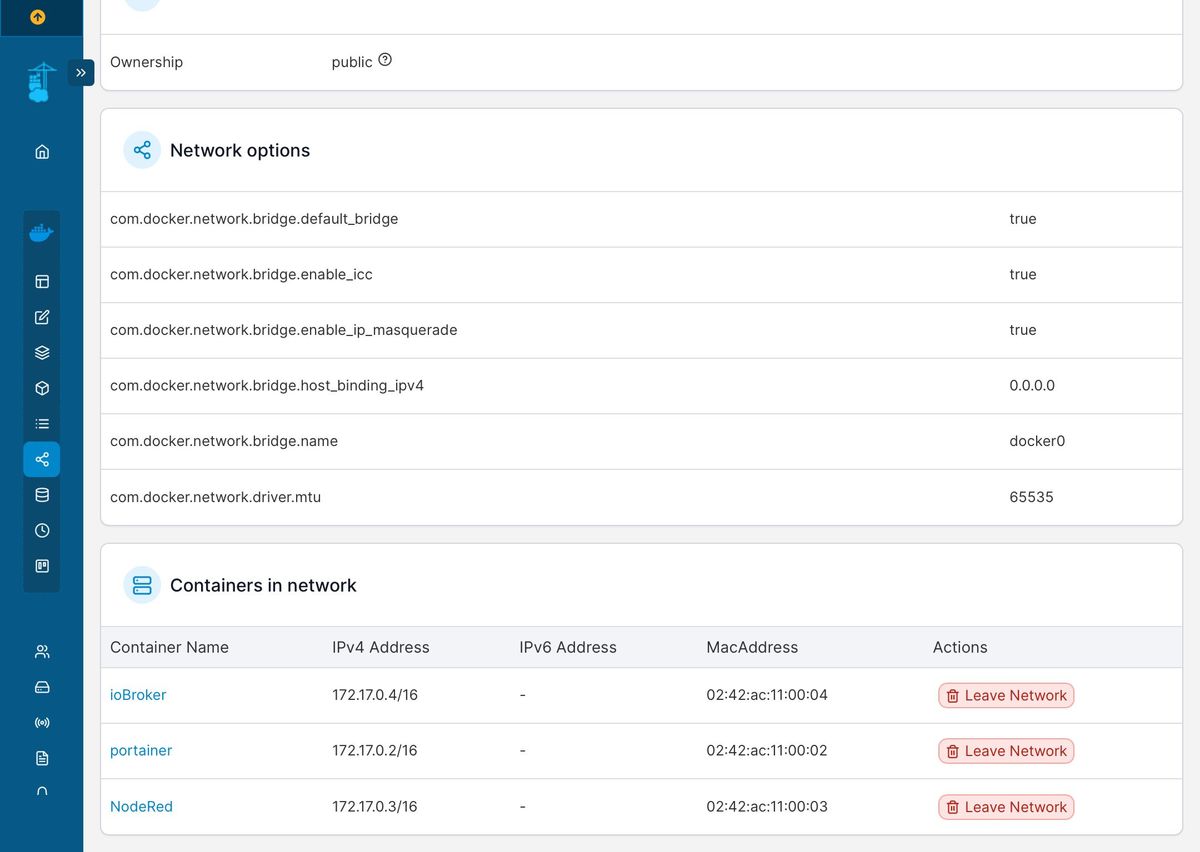Click Leave Network for ioBroker
The width and height of the screenshot is (1200, 852).
point(1006,696)
